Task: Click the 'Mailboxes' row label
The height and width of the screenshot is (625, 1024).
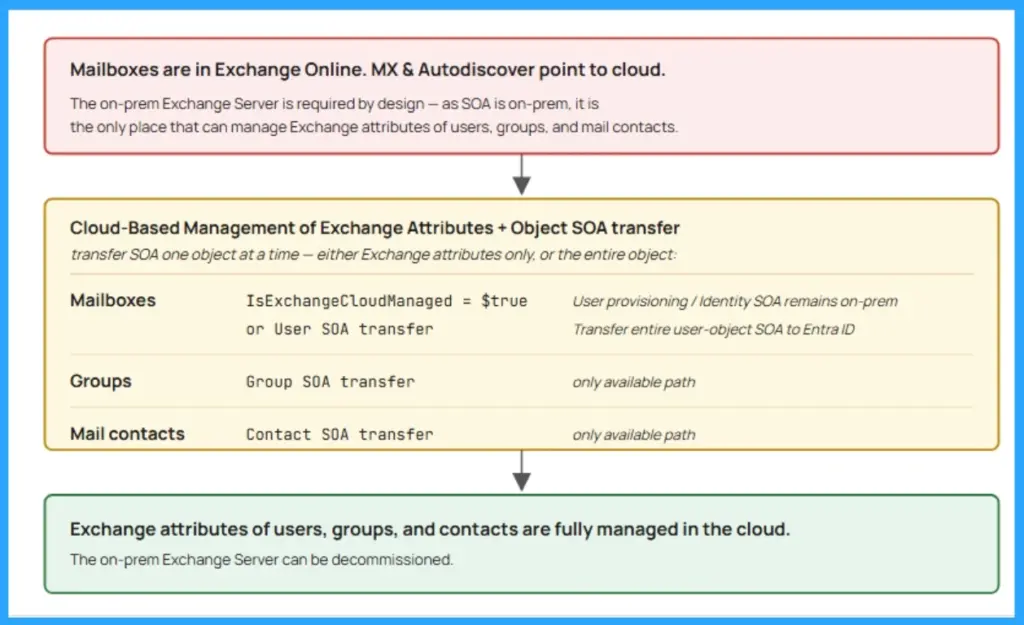Action: pyautogui.click(x=112, y=300)
